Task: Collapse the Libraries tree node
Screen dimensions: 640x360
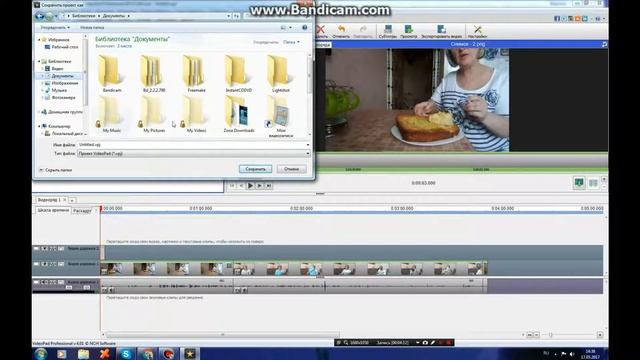Action: [40, 61]
